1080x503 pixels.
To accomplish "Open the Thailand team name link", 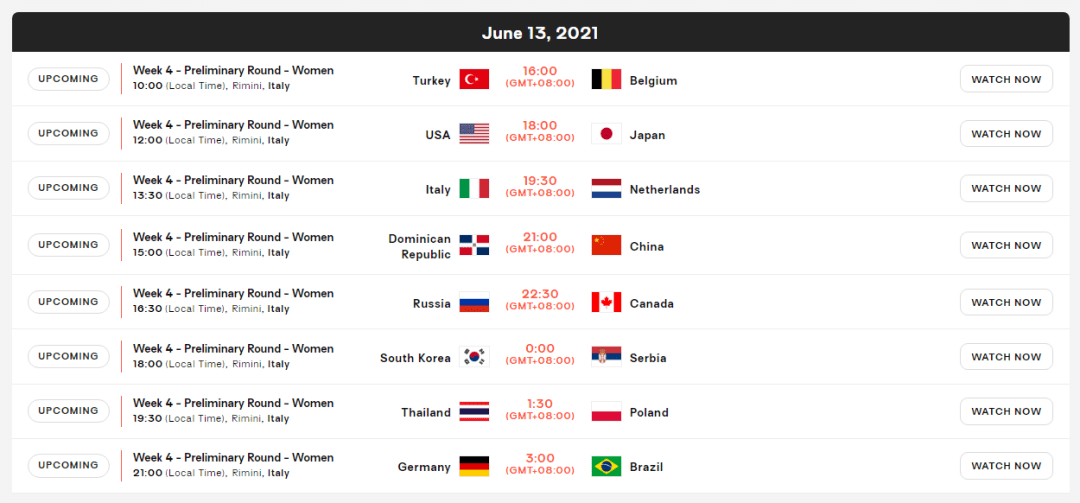I will tap(426, 412).
